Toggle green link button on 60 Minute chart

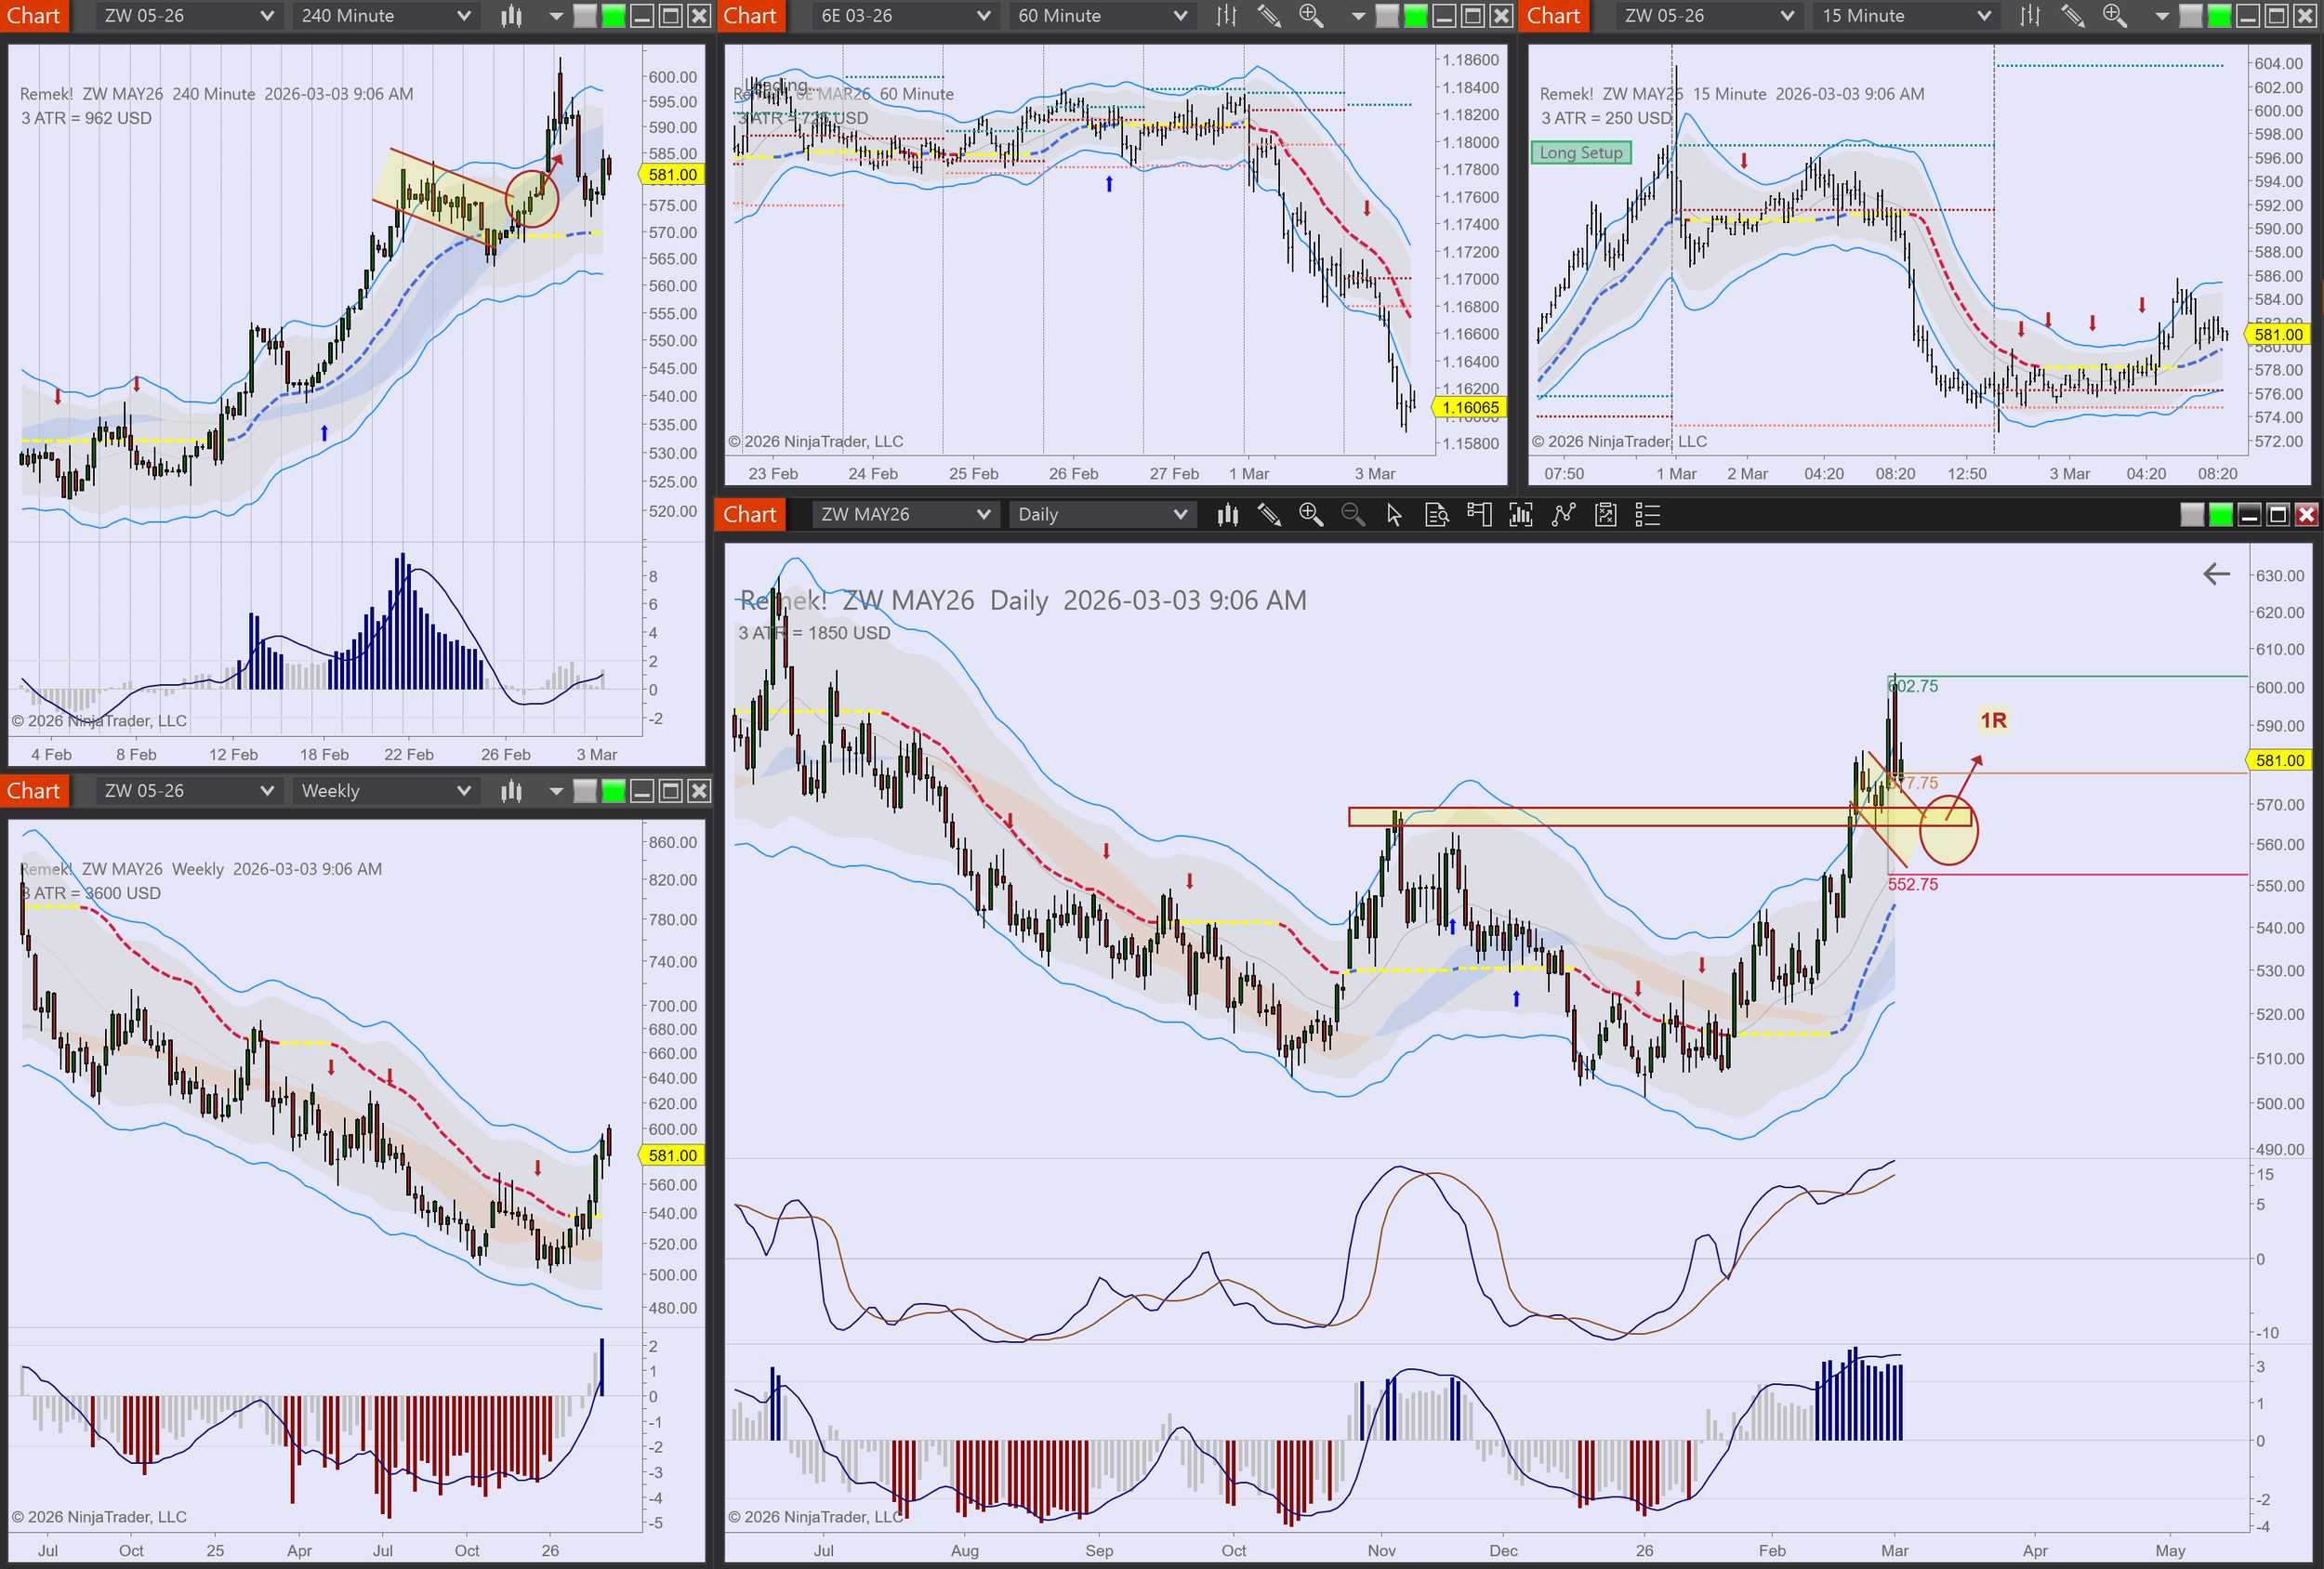point(1415,16)
